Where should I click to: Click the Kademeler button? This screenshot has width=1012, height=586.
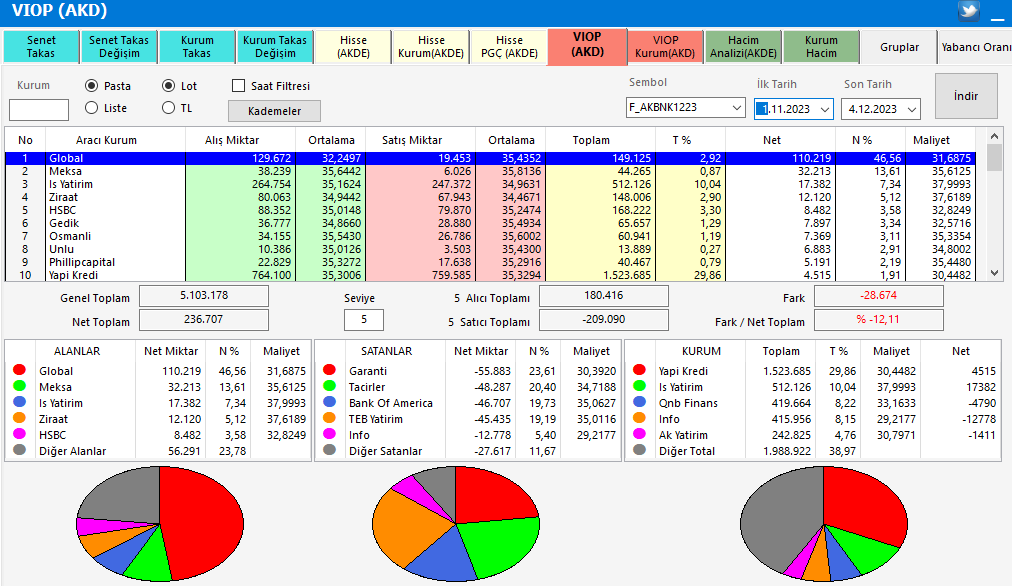coord(274,111)
